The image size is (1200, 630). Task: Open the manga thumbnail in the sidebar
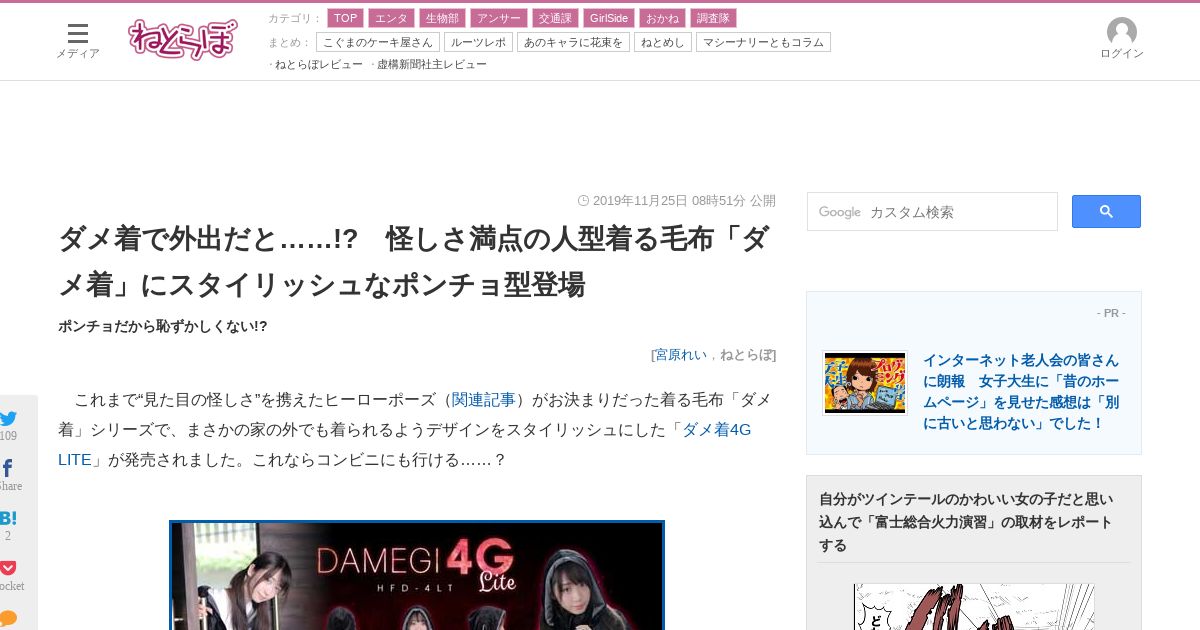[974, 607]
